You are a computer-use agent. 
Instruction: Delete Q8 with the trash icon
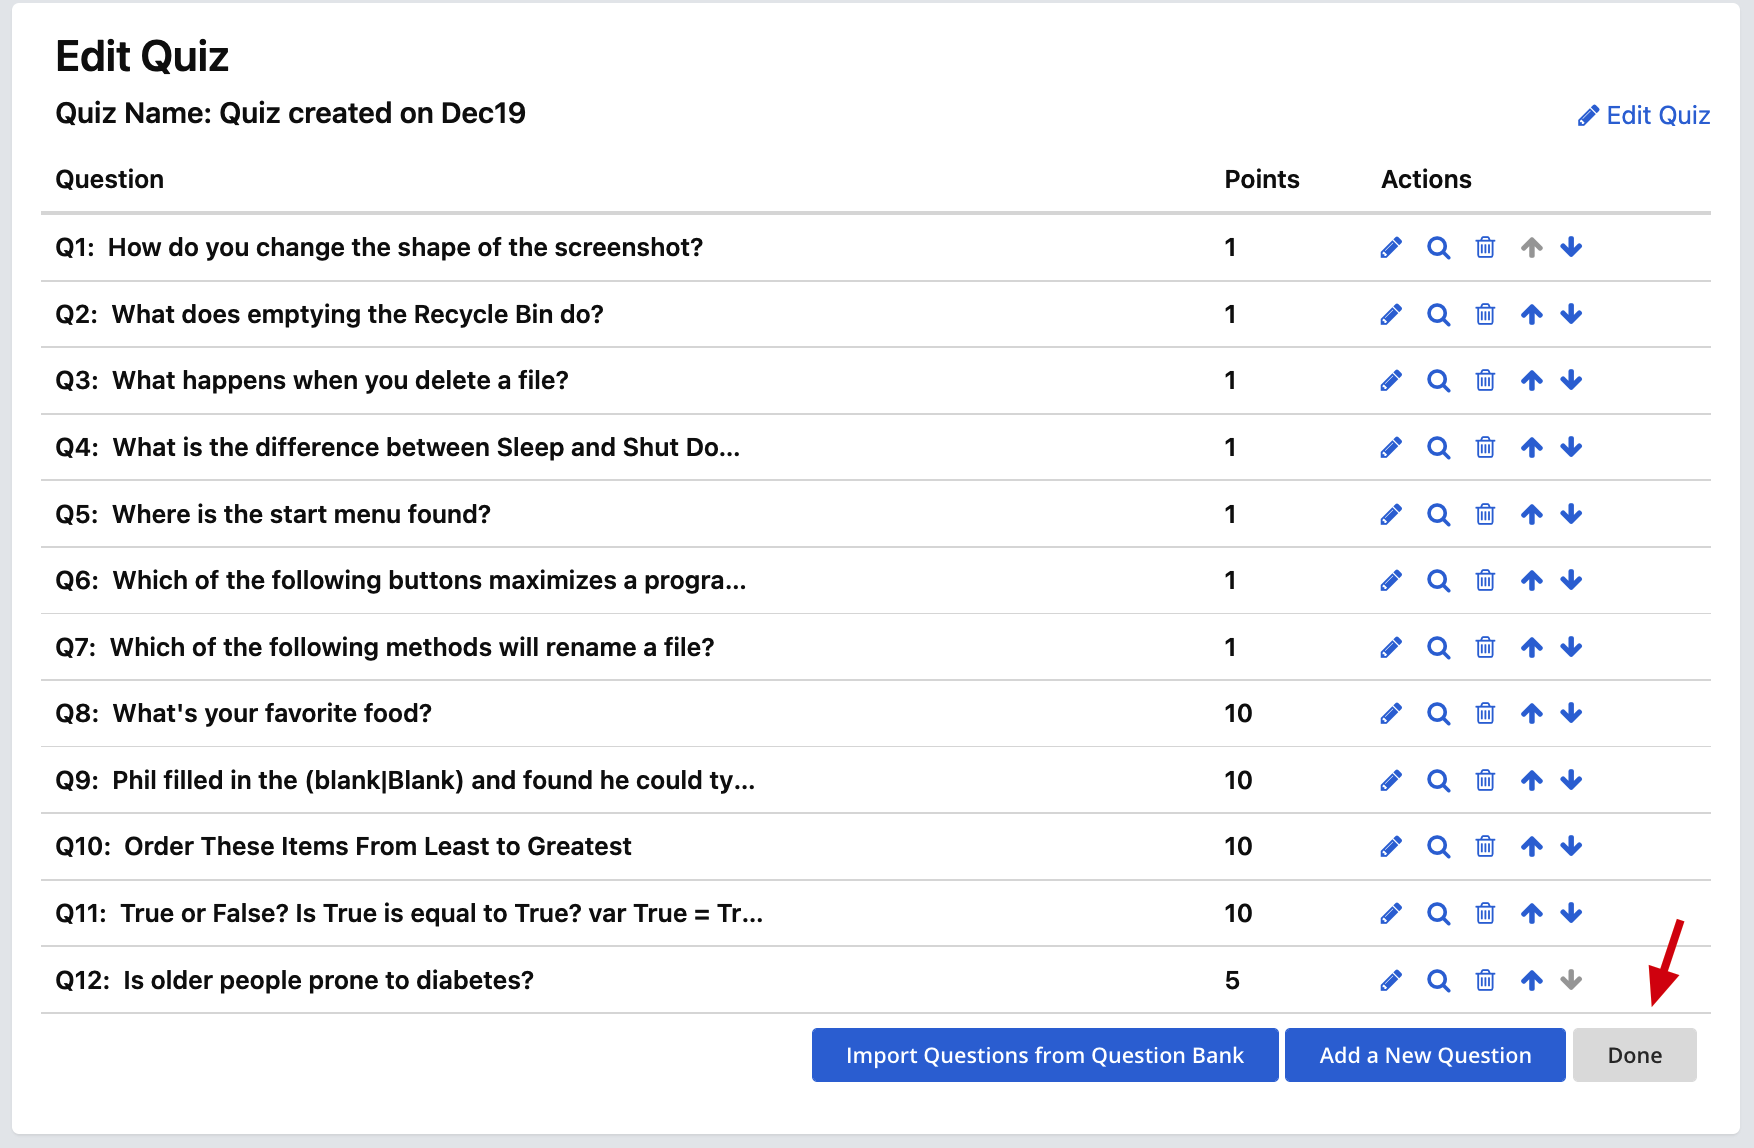tap(1485, 713)
